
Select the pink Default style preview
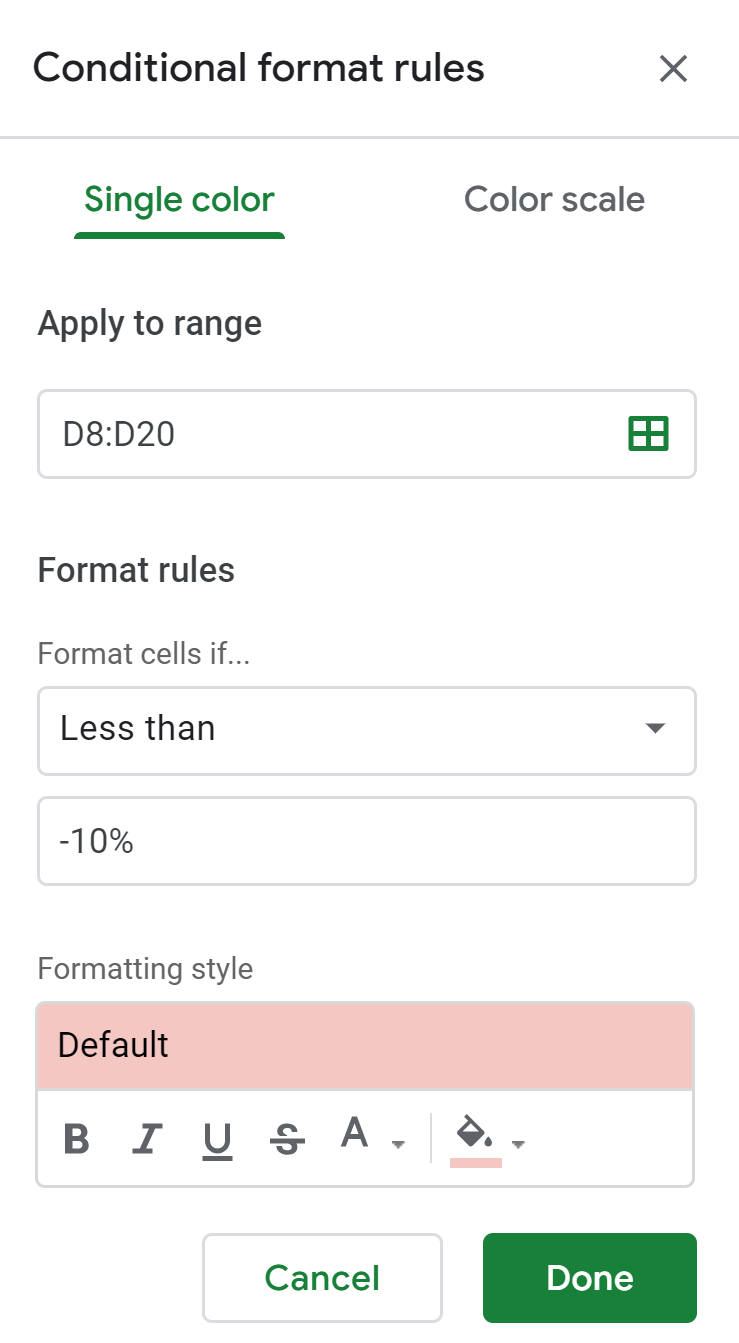coord(365,1045)
